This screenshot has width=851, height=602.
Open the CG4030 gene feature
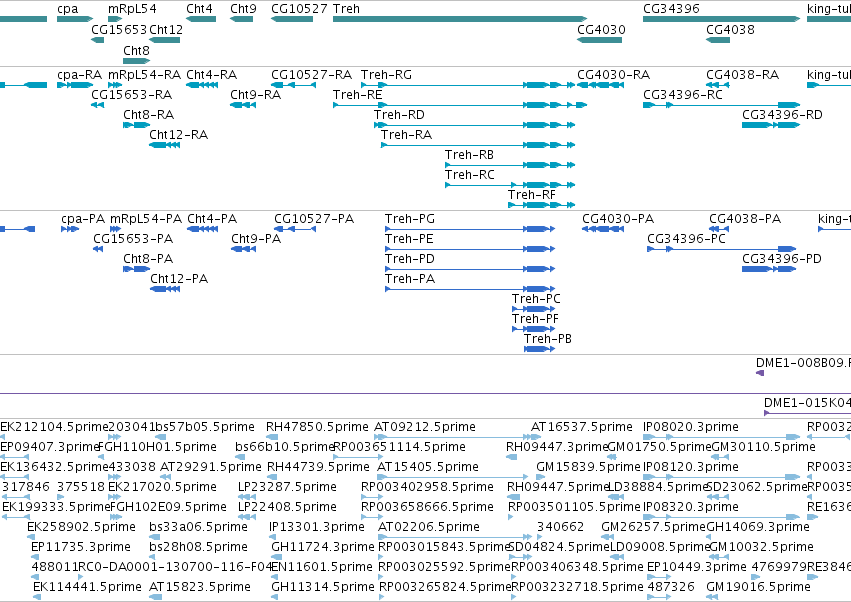pyautogui.click(x=600, y=40)
